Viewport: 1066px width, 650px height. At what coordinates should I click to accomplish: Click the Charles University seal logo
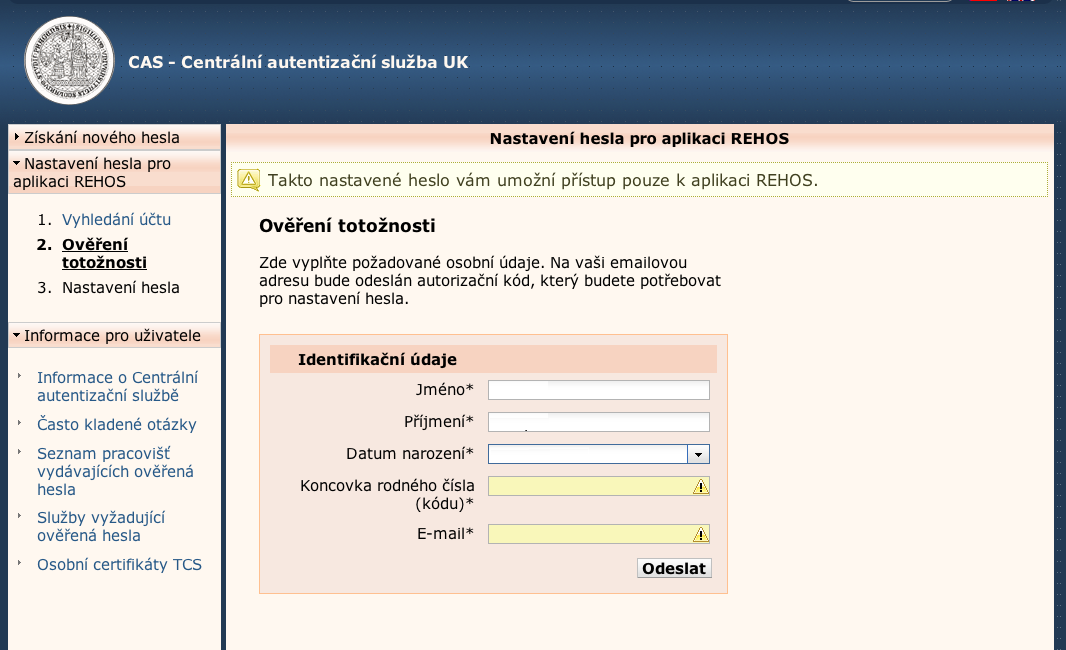[x=69, y=61]
